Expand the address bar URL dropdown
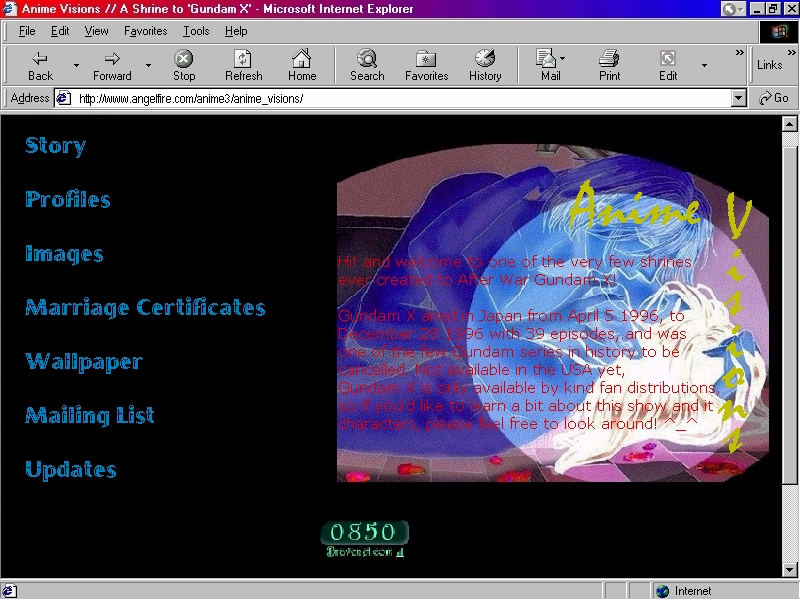 pyautogui.click(x=739, y=98)
